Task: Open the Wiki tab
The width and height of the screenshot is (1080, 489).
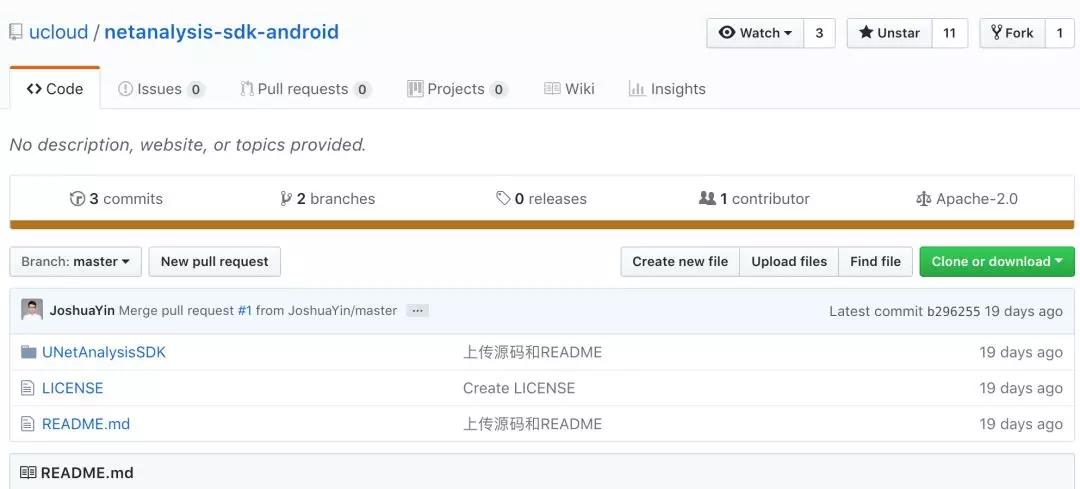Action: point(569,89)
